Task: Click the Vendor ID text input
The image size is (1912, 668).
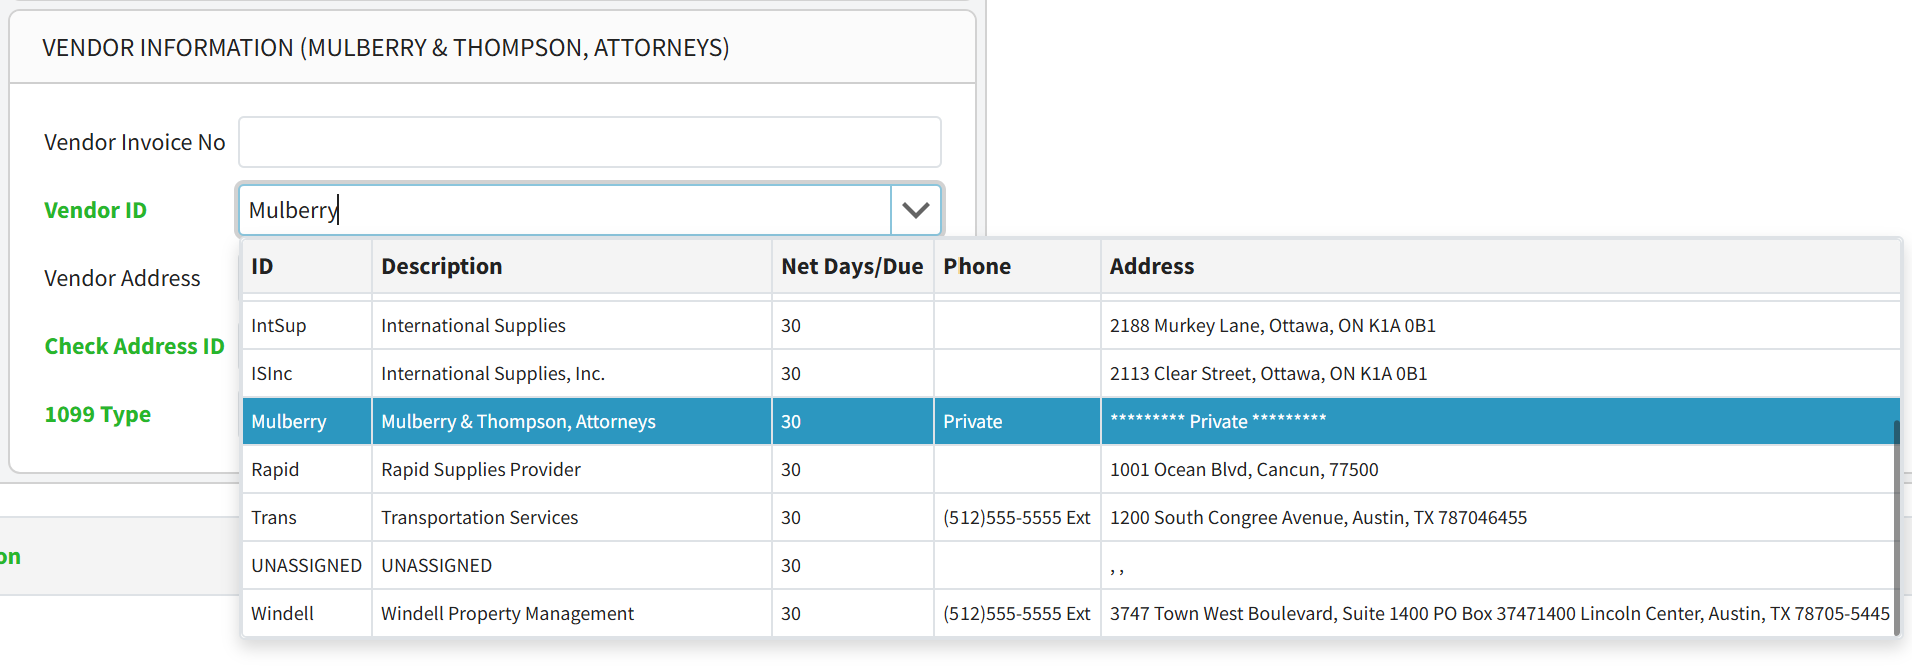Action: 564,210
